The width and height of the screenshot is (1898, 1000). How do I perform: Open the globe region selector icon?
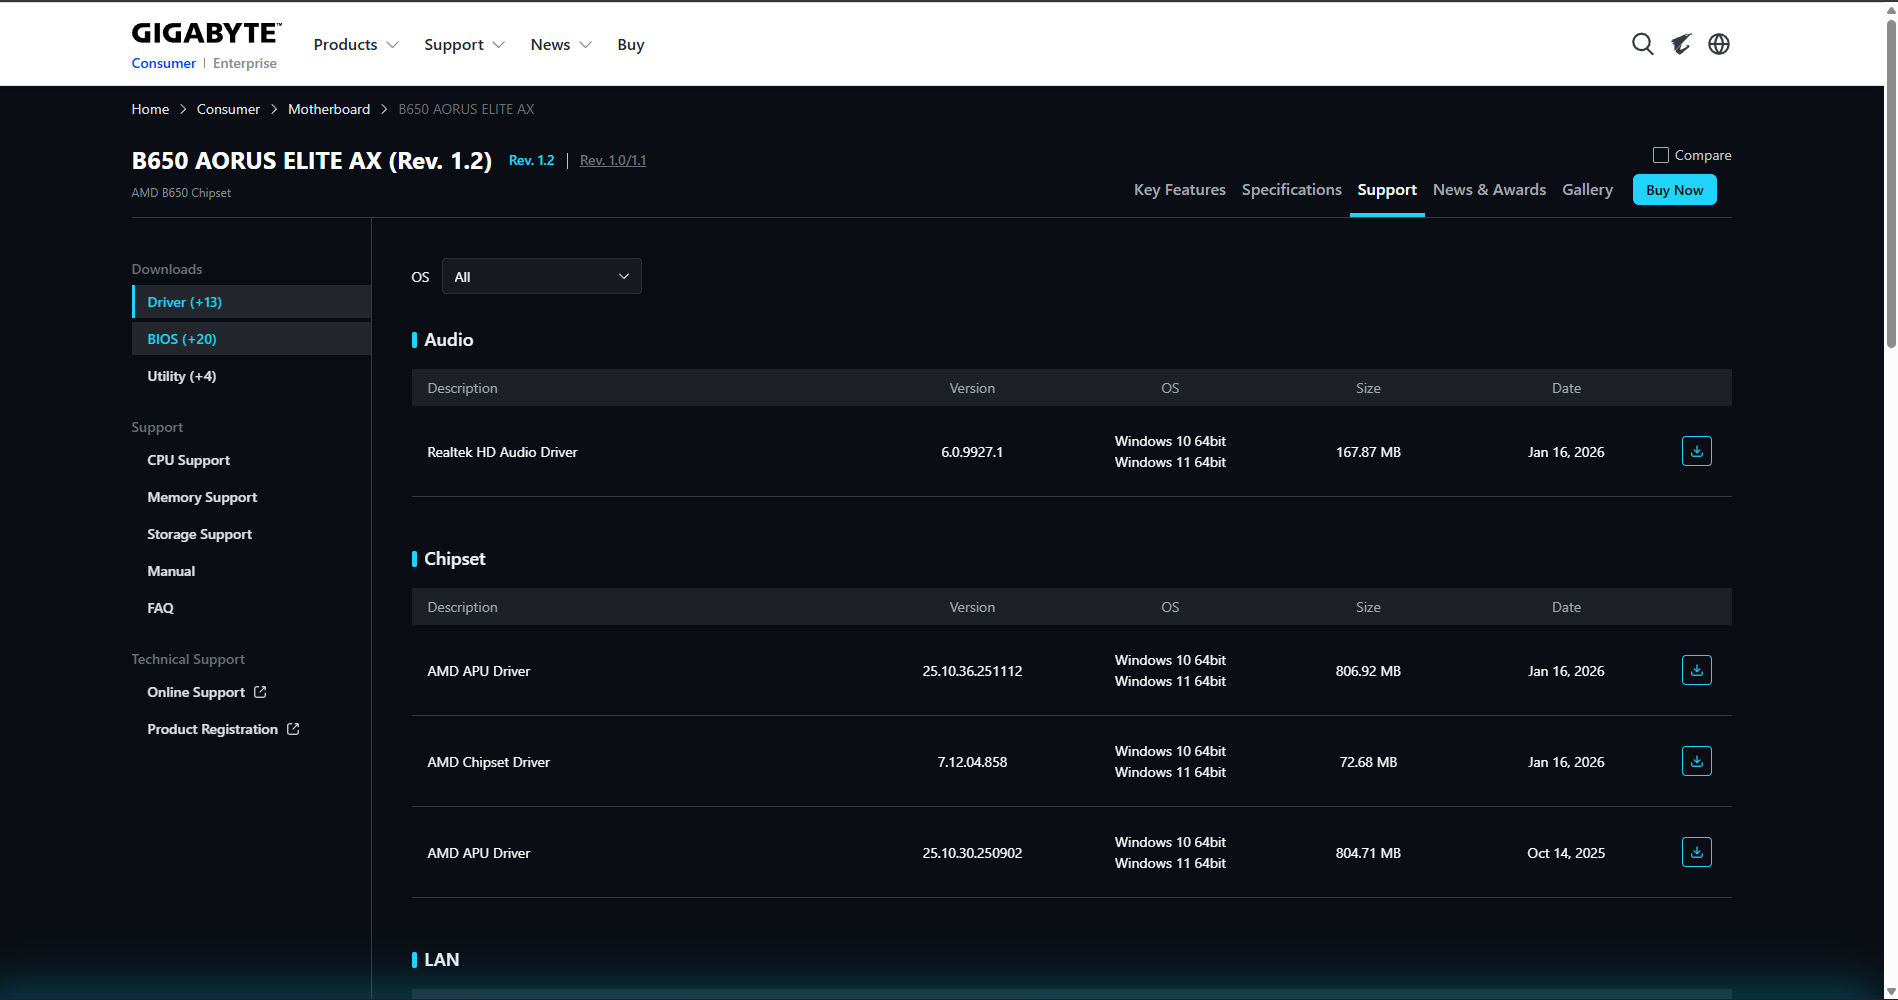pos(1719,44)
